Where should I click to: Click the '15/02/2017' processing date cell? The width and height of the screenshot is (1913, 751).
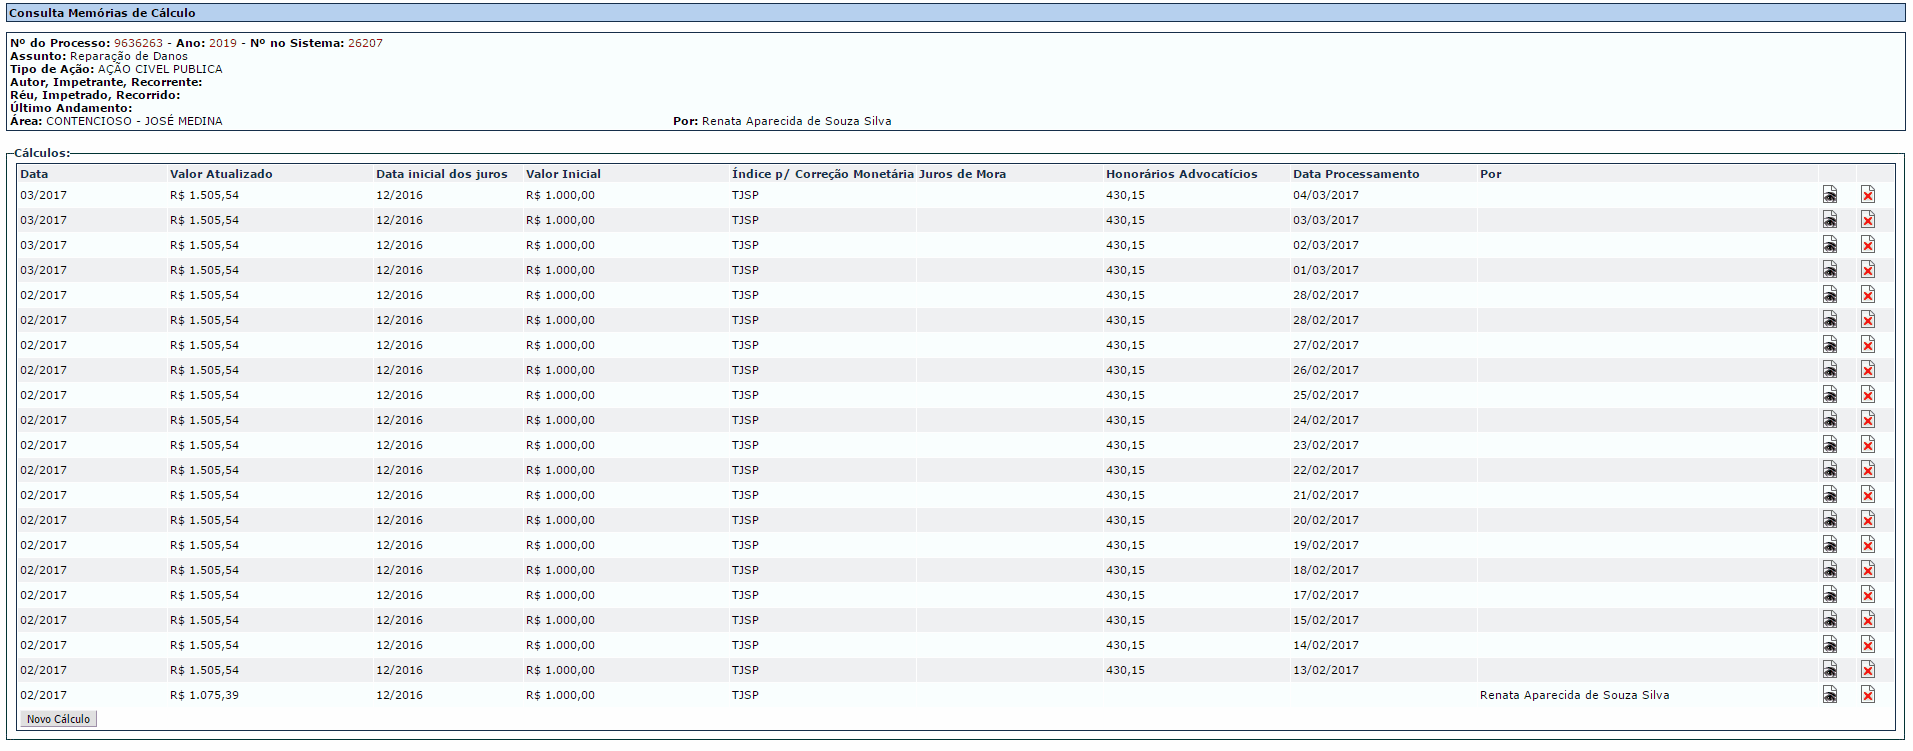click(x=1325, y=620)
